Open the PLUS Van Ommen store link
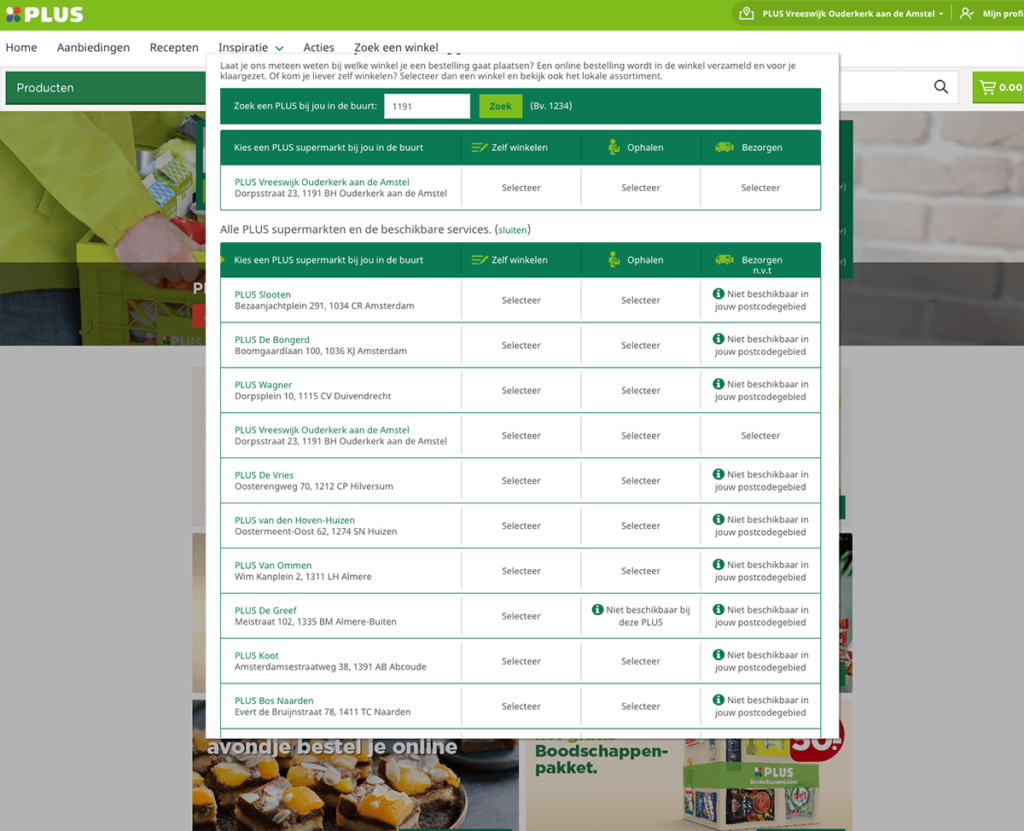1024x831 pixels. tap(273, 565)
